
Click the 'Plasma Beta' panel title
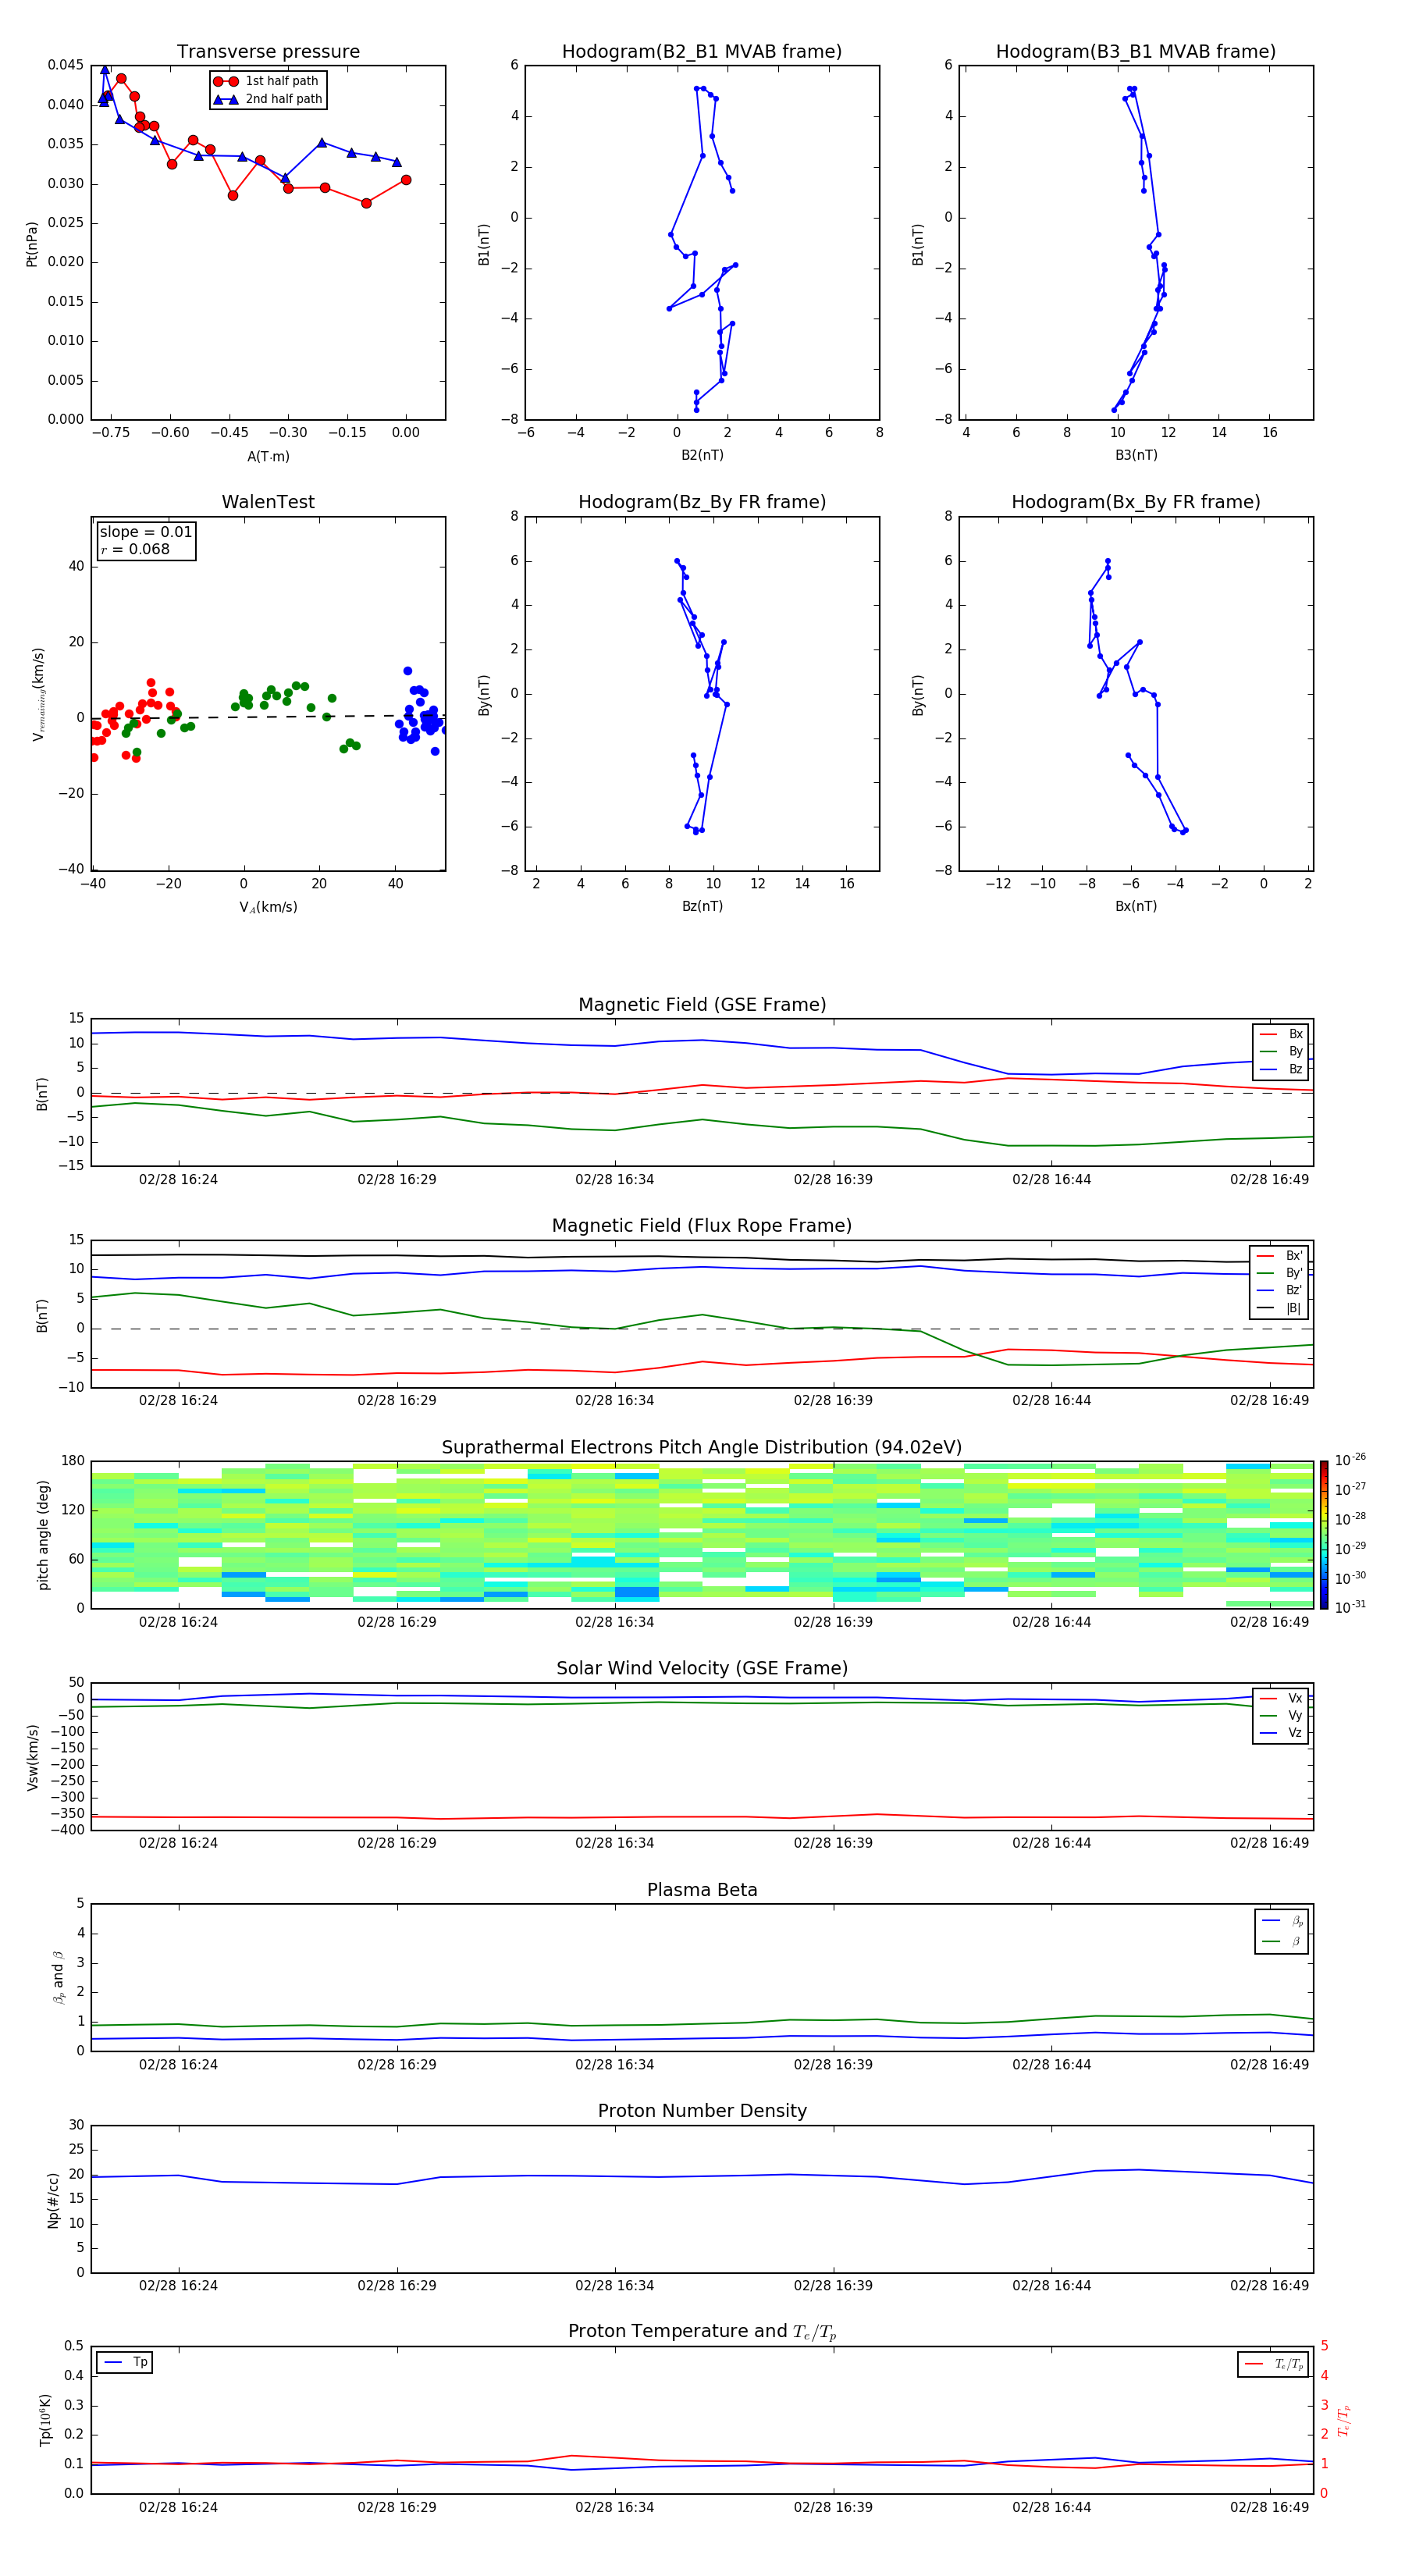point(702,1890)
